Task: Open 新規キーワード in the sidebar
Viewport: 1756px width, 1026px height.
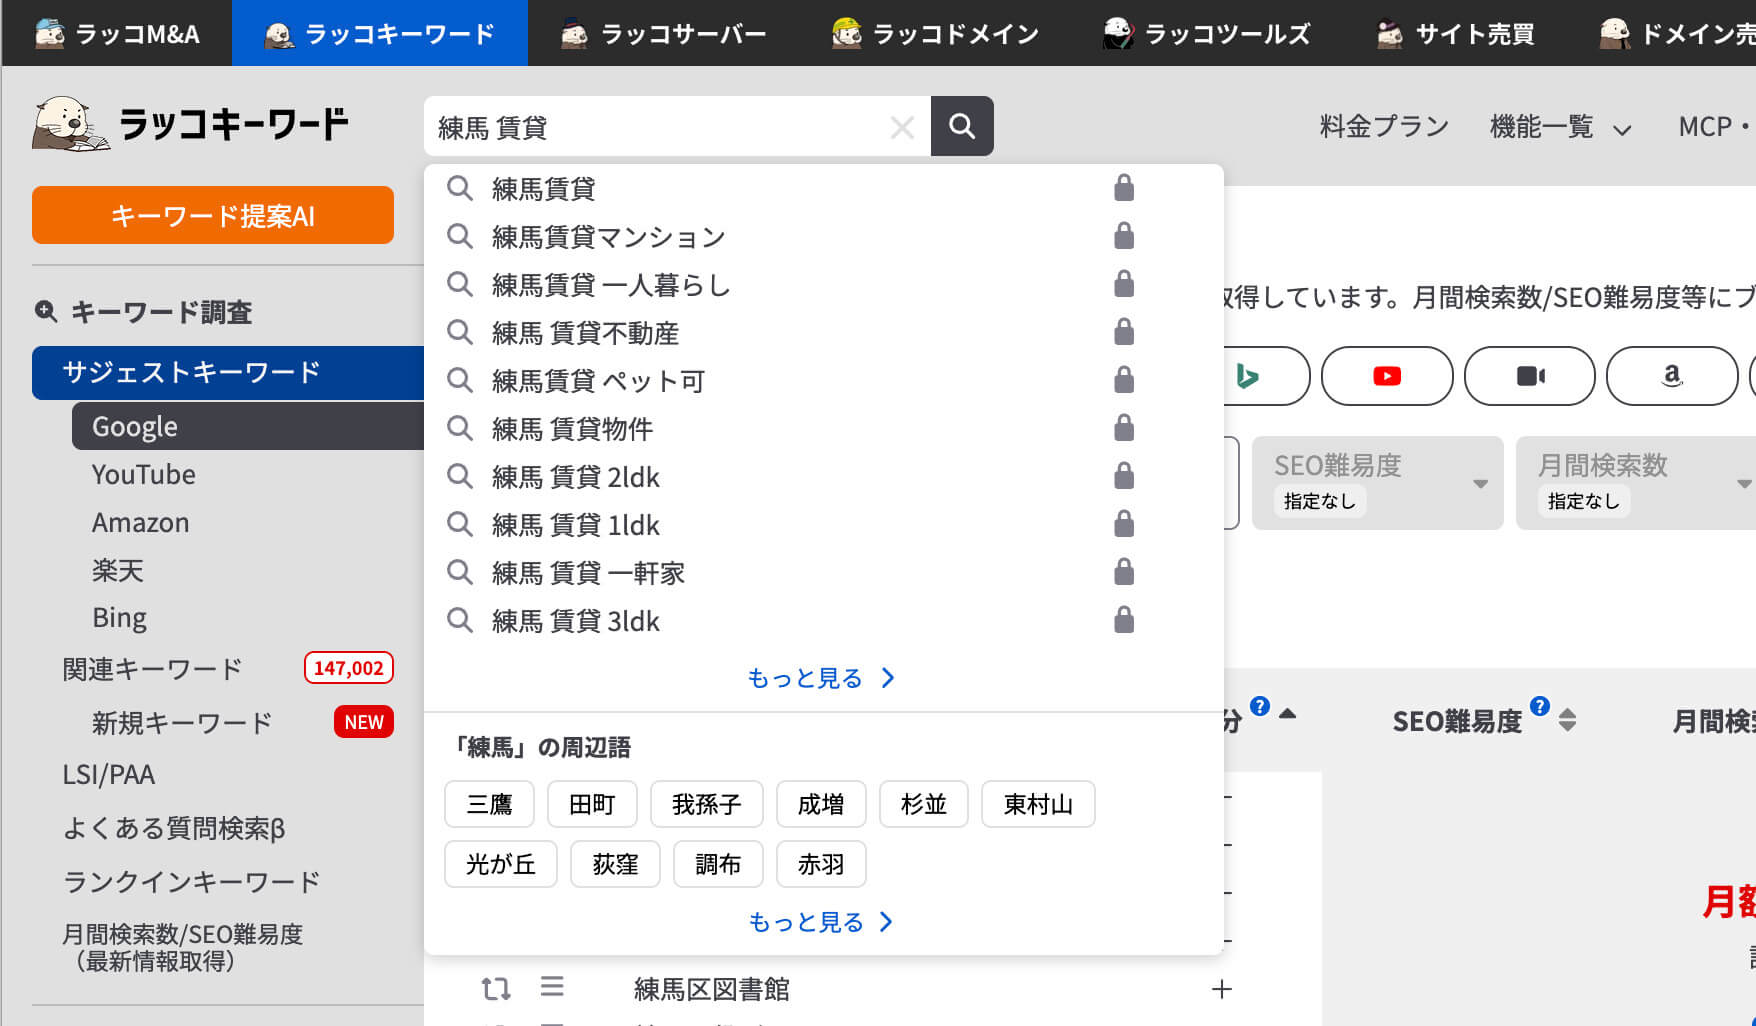Action: point(182,722)
